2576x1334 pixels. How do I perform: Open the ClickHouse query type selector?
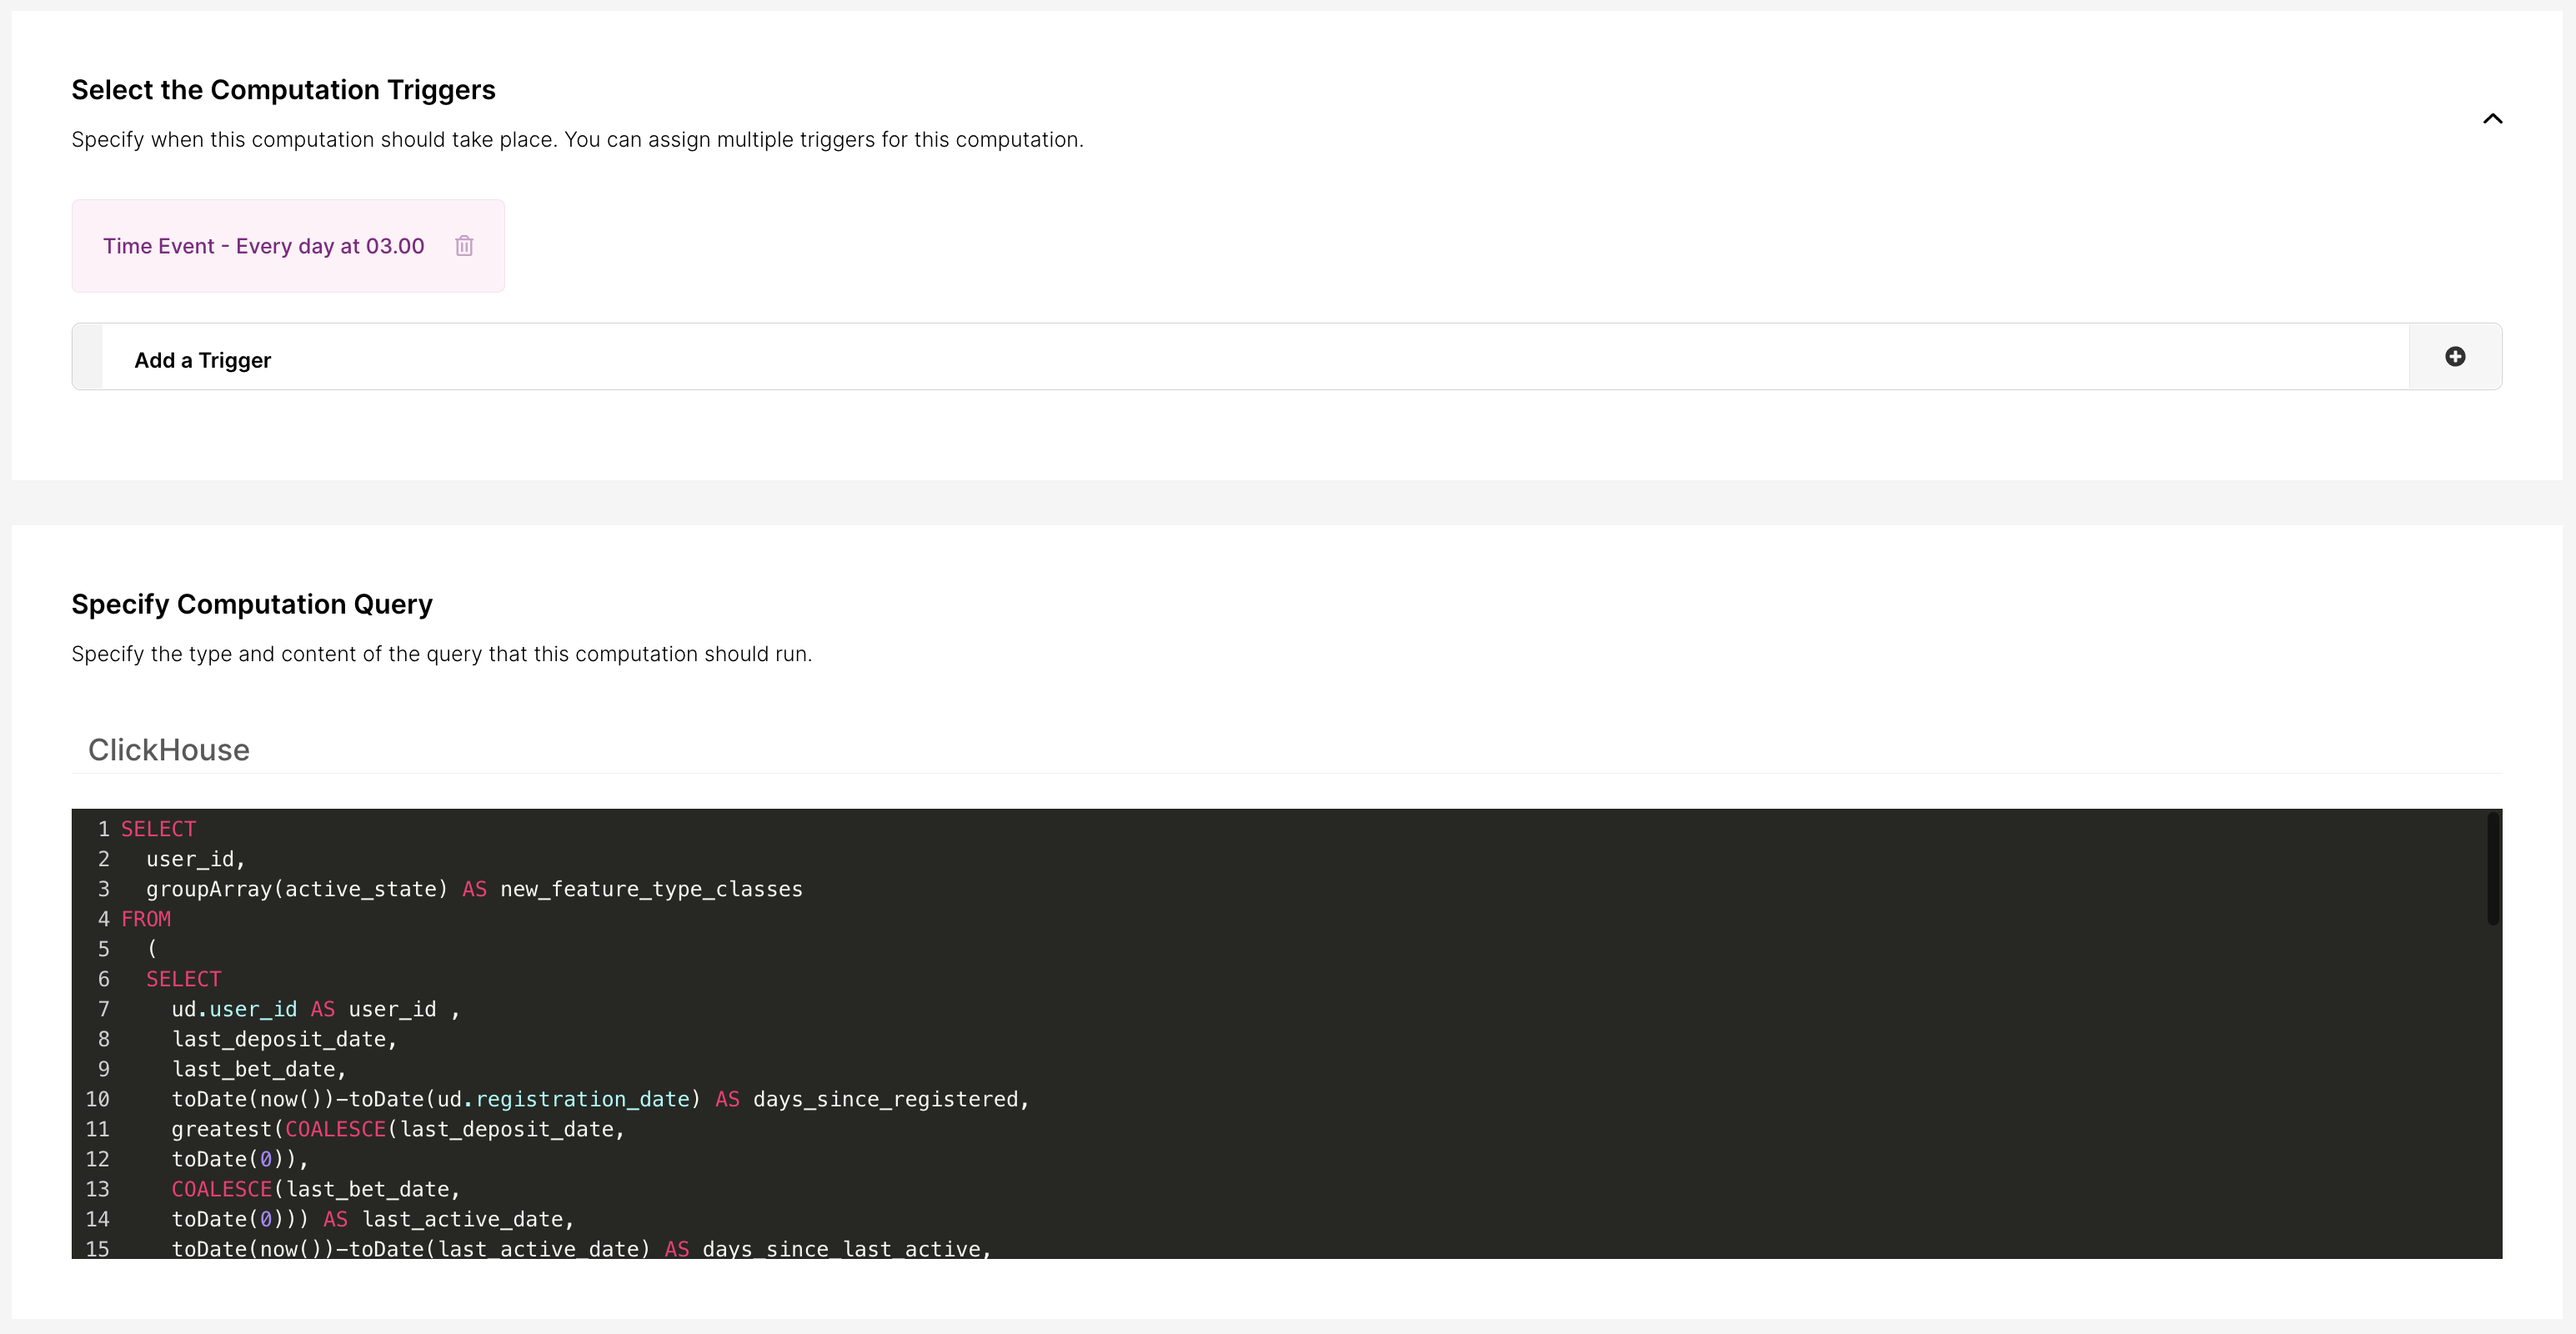point(169,750)
